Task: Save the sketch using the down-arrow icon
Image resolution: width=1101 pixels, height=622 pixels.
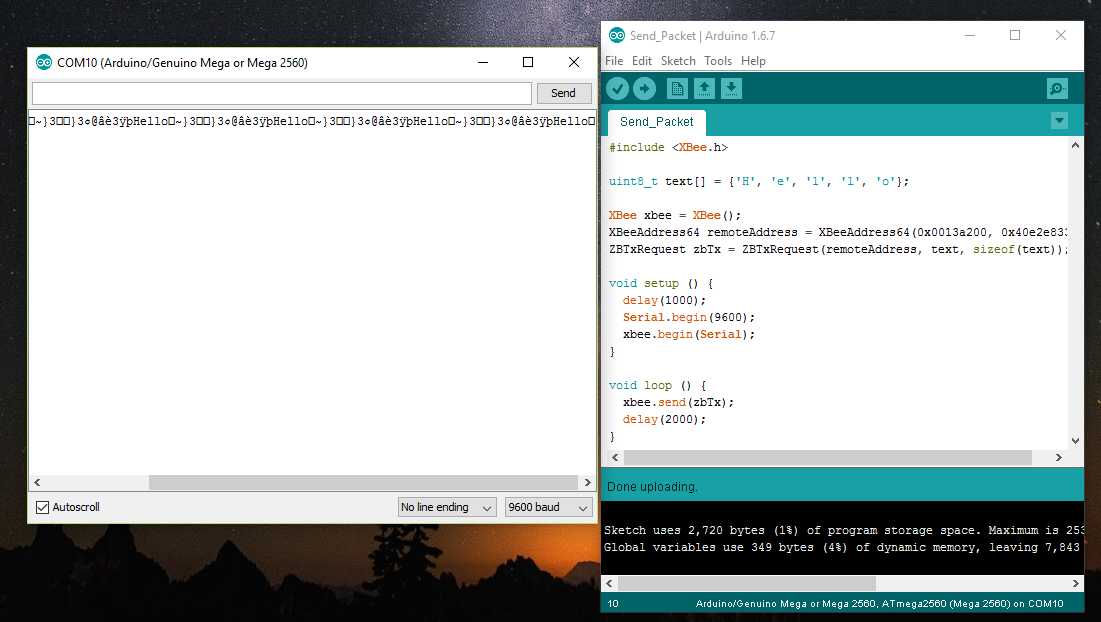Action: pyautogui.click(x=731, y=88)
